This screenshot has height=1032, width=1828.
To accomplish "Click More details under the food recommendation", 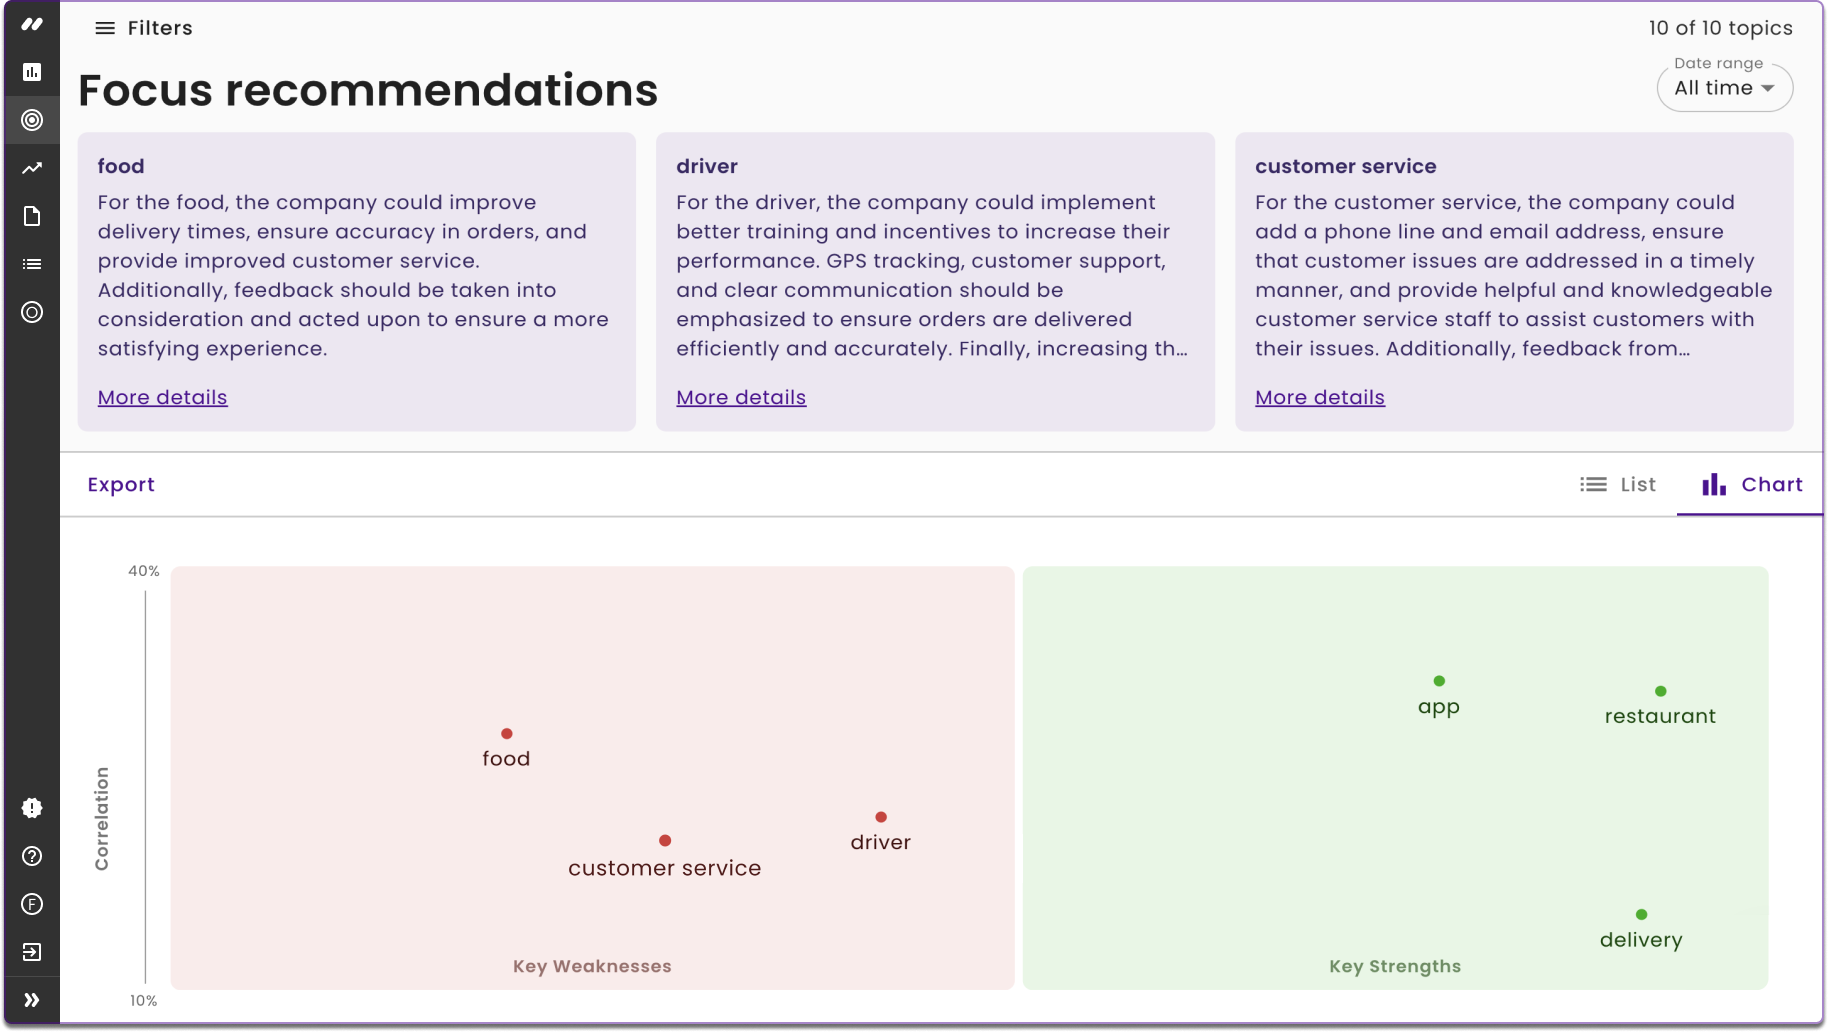I will (x=162, y=397).
